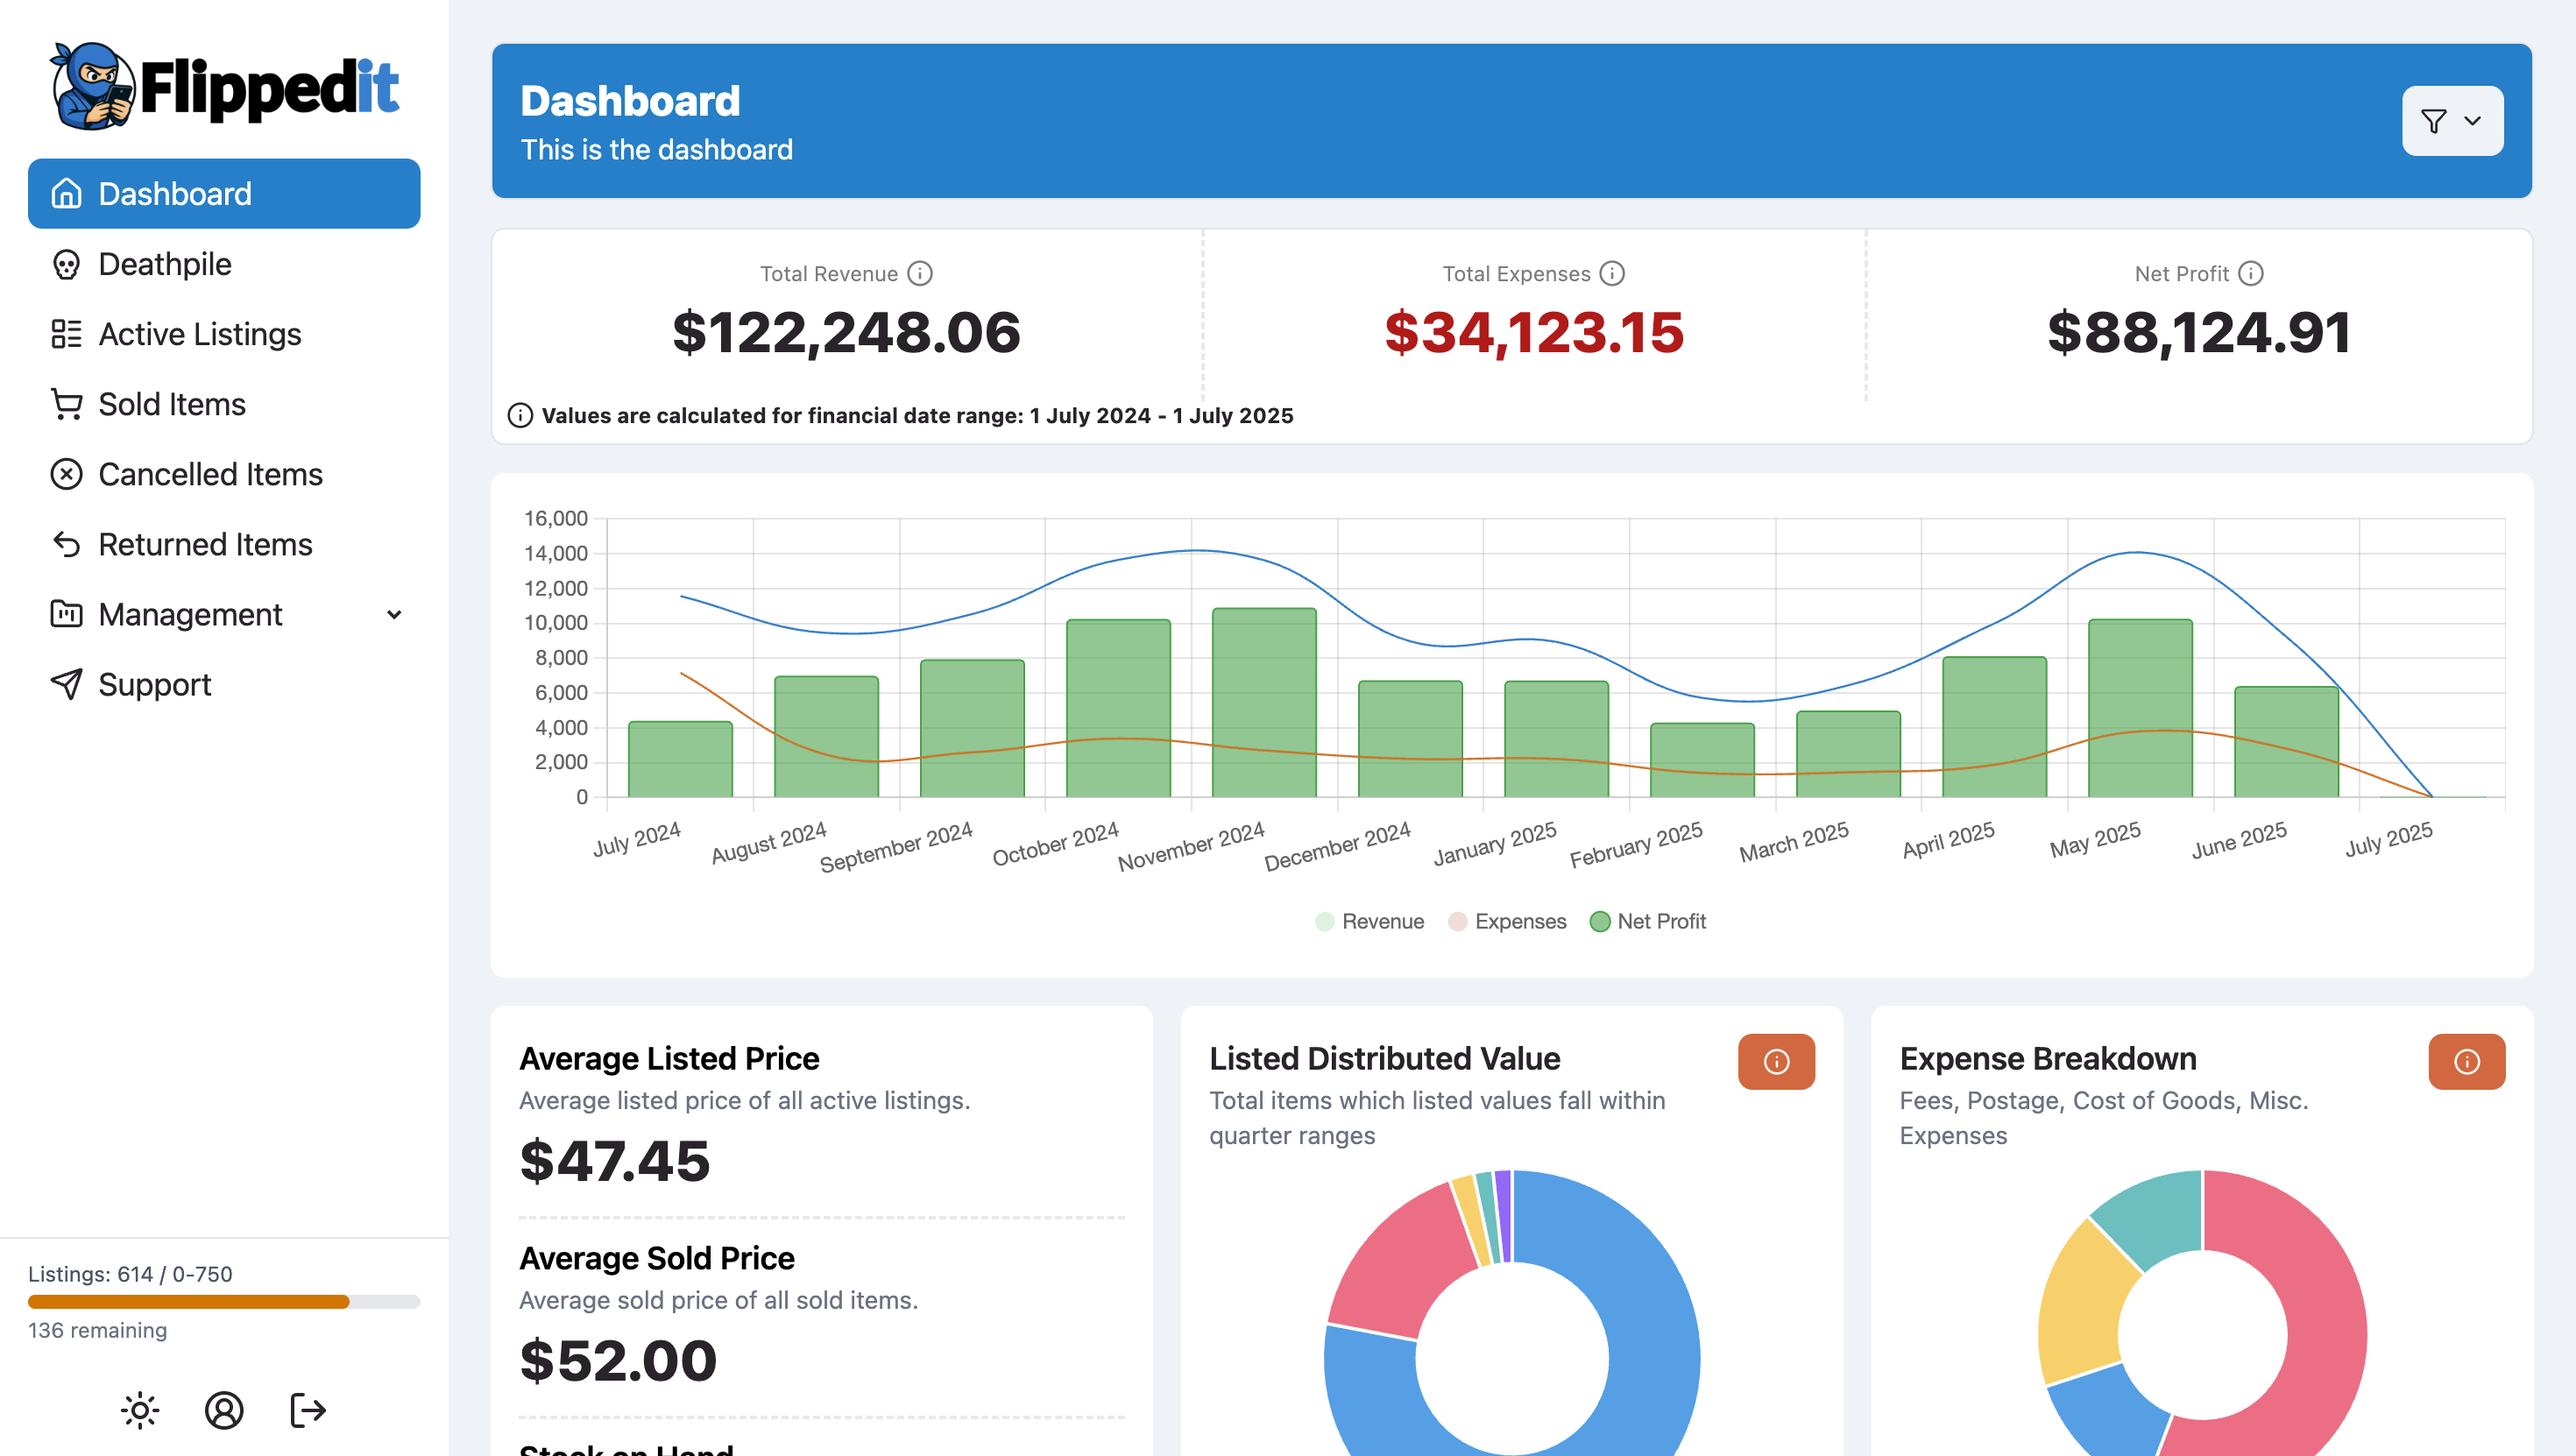The image size is (2576, 1456).
Task: Click the $34,123.15 total expenses value
Action: click(1534, 332)
